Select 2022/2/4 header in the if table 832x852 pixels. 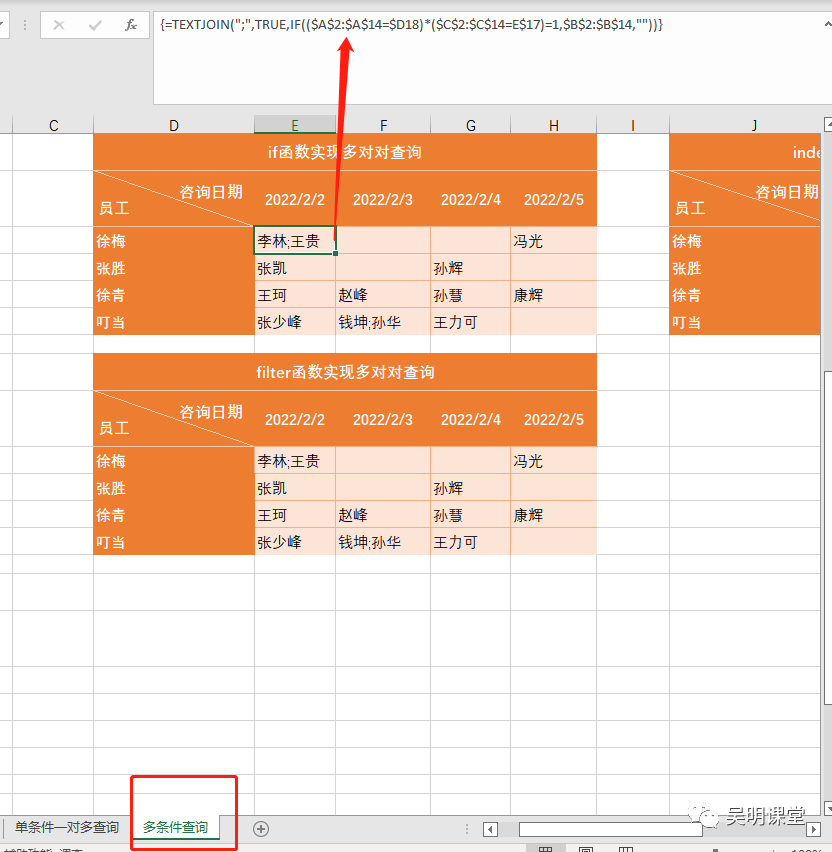471,199
